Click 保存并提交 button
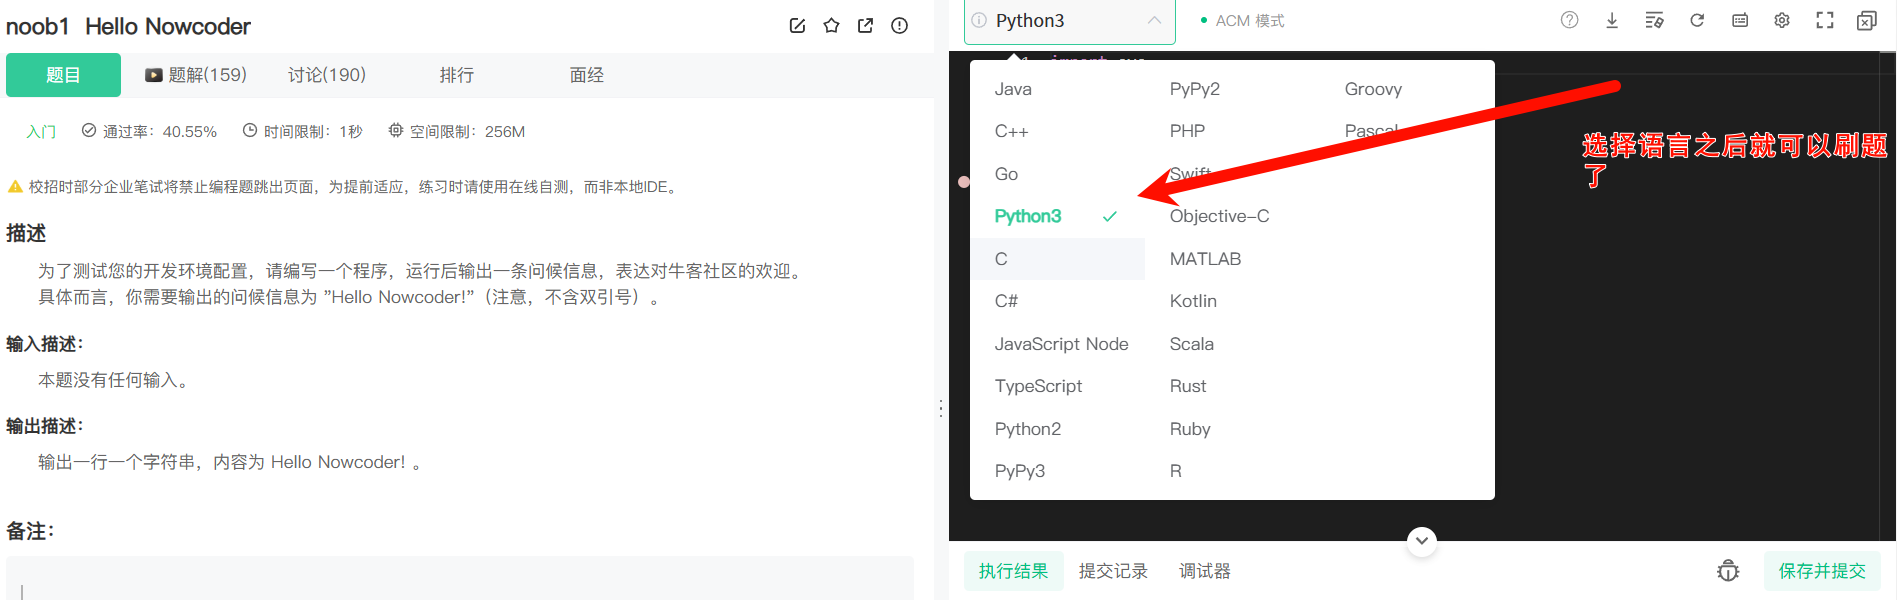The image size is (1897, 600). (x=1822, y=571)
